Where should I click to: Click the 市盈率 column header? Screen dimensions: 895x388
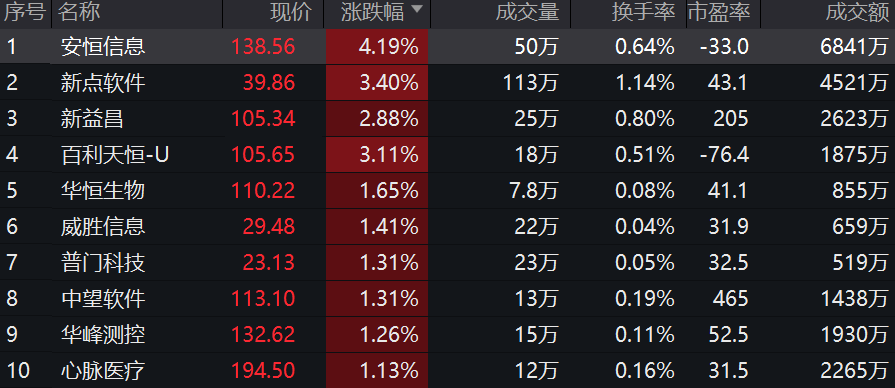tap(719, 13)
